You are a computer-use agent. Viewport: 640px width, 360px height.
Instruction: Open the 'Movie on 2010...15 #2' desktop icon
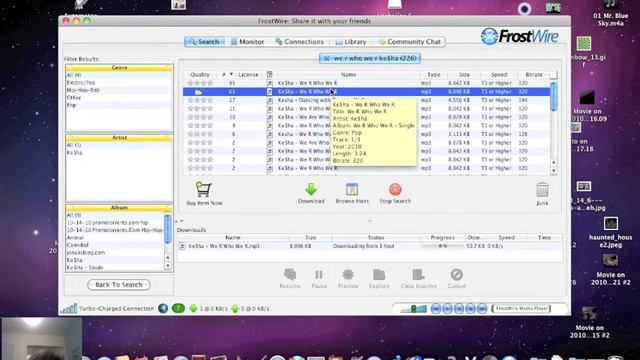coord(589,322)
